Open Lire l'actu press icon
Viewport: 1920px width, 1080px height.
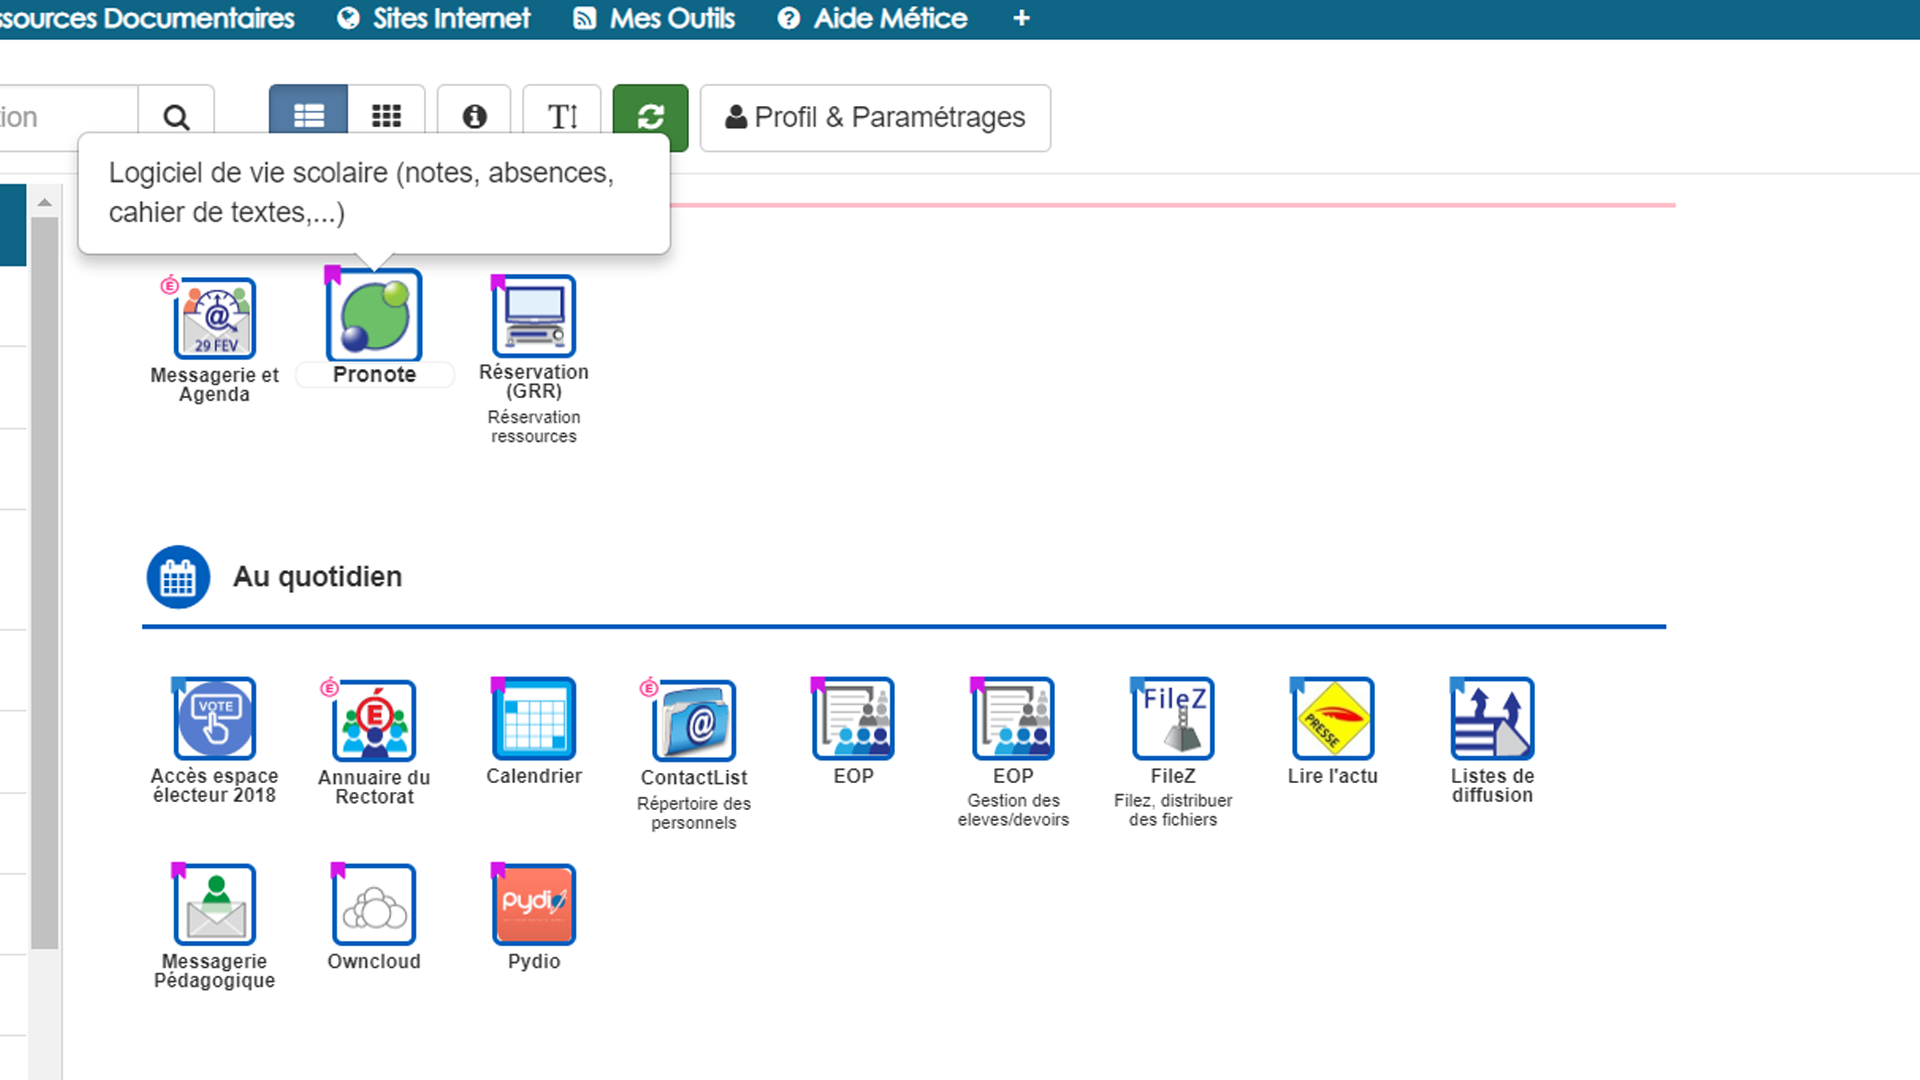[x=1332, y=719]
